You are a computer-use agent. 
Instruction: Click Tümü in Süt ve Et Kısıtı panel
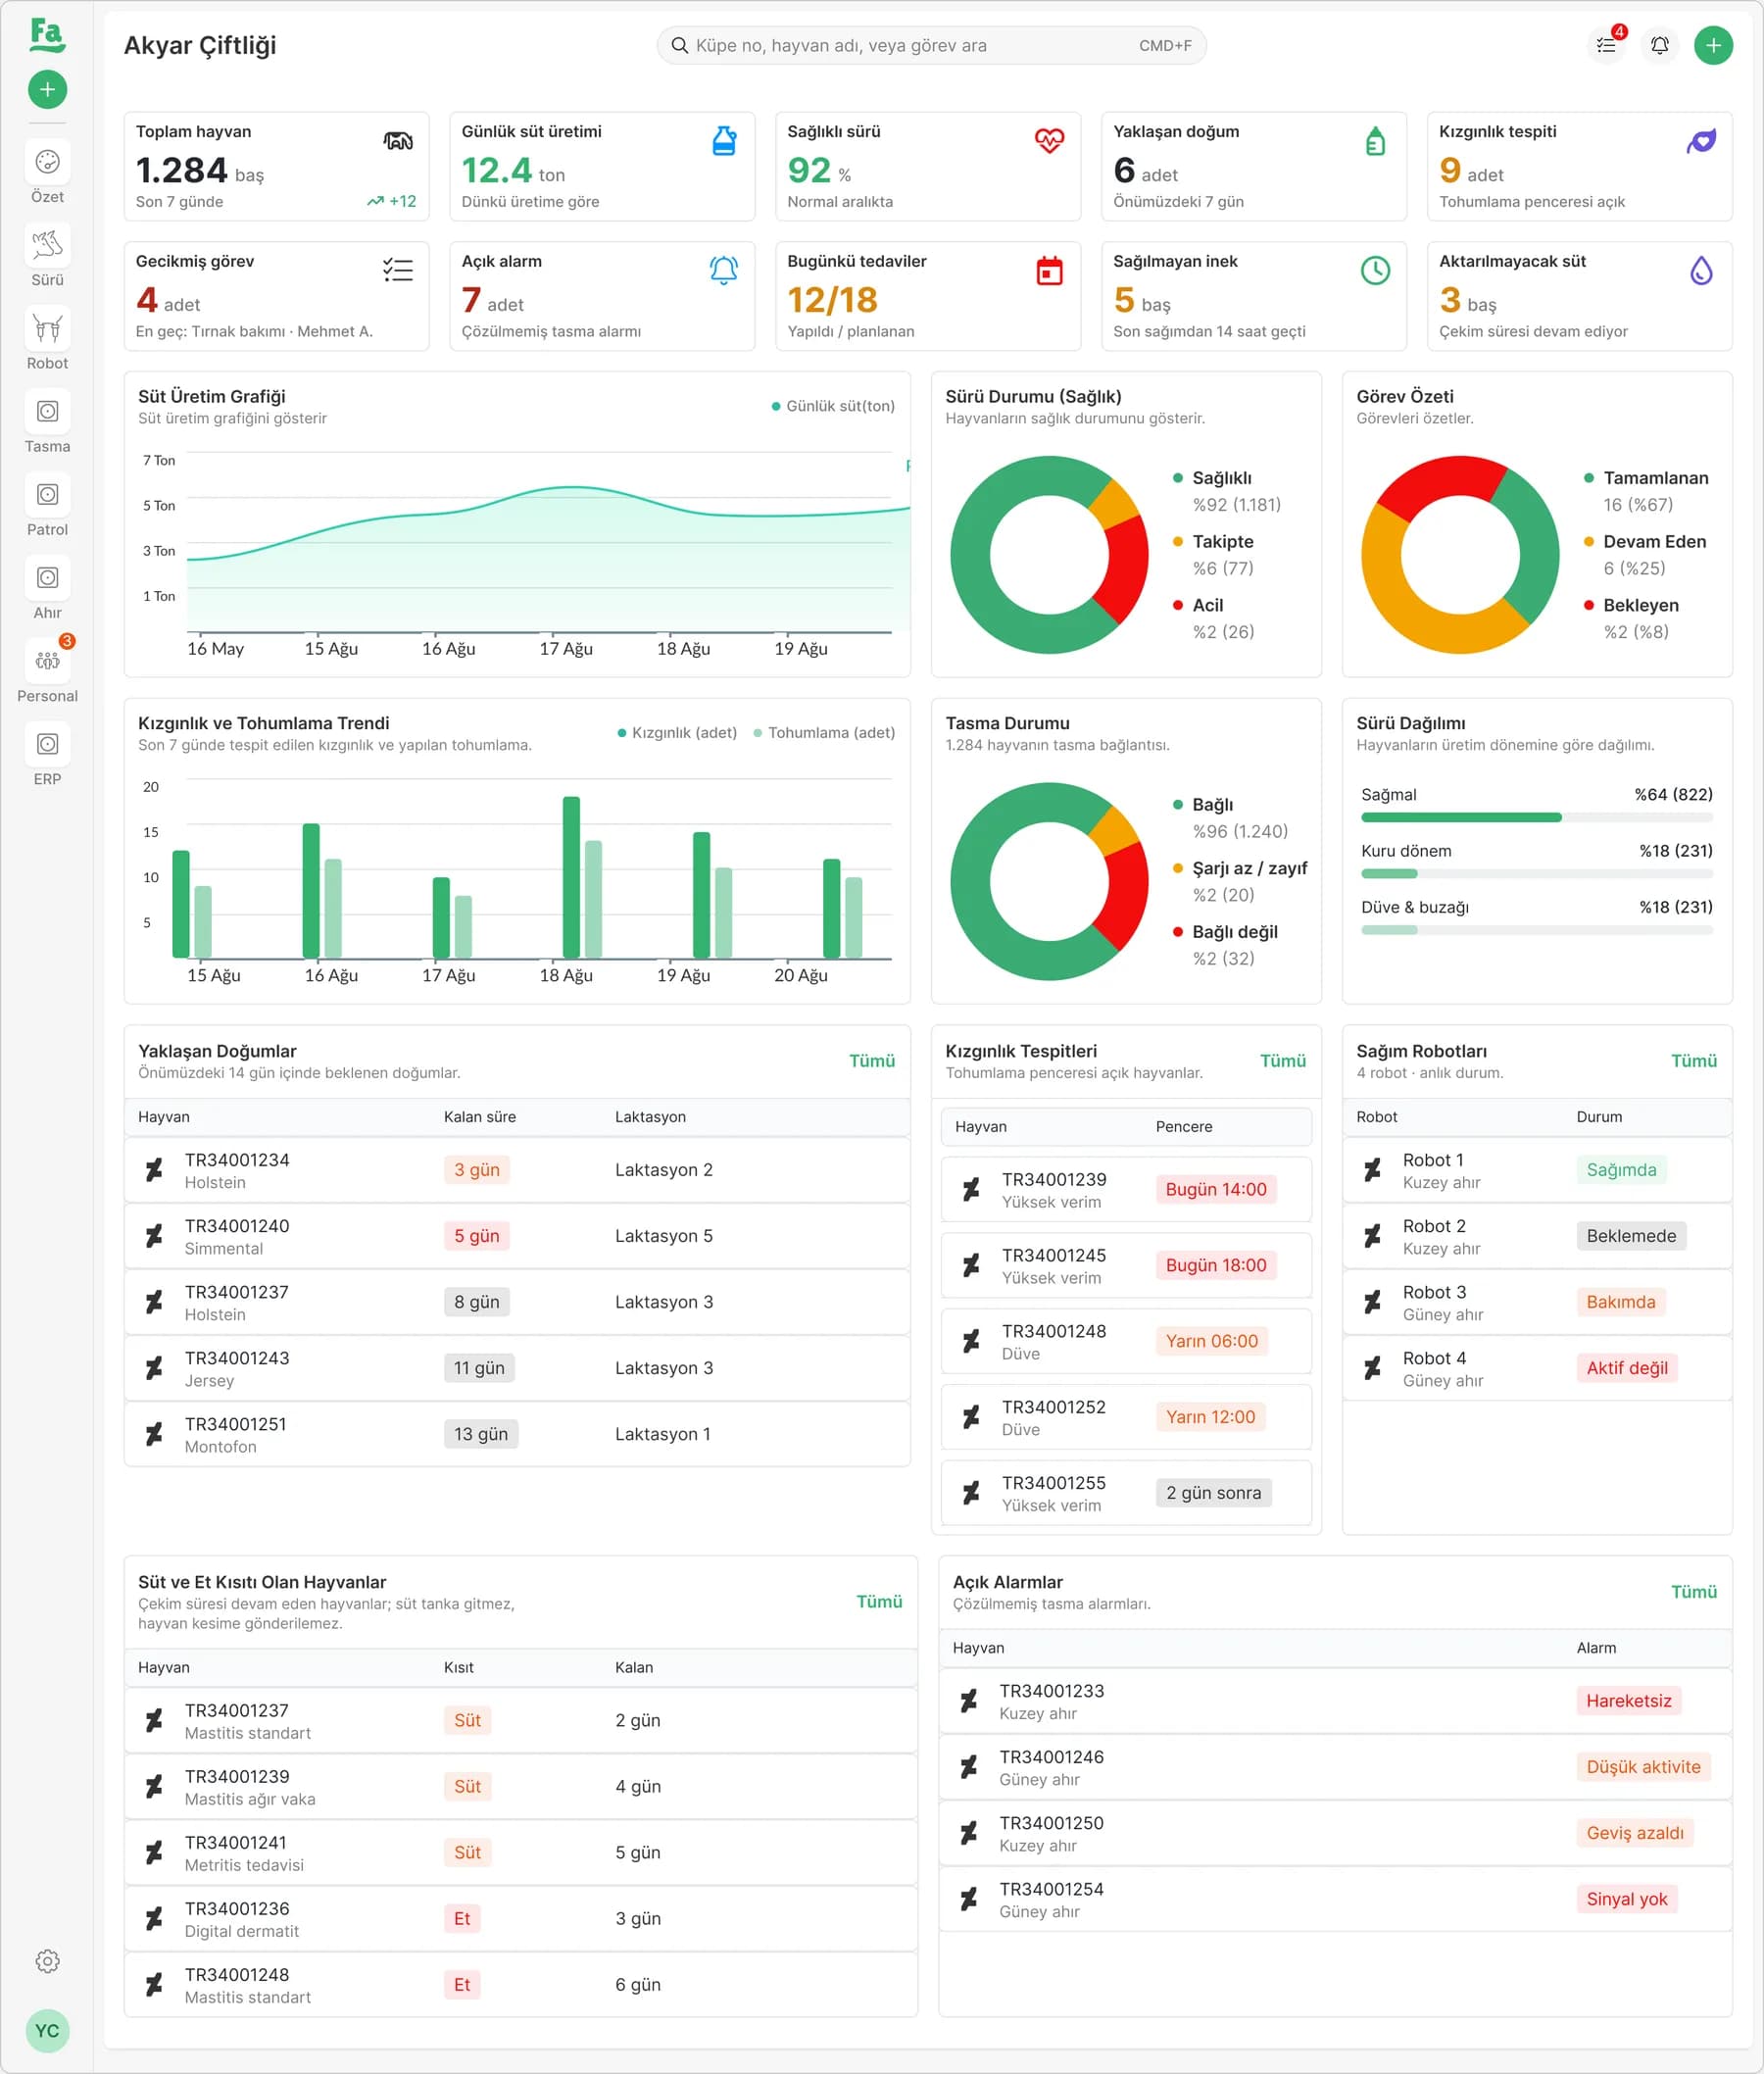(x=879, y=1602)
